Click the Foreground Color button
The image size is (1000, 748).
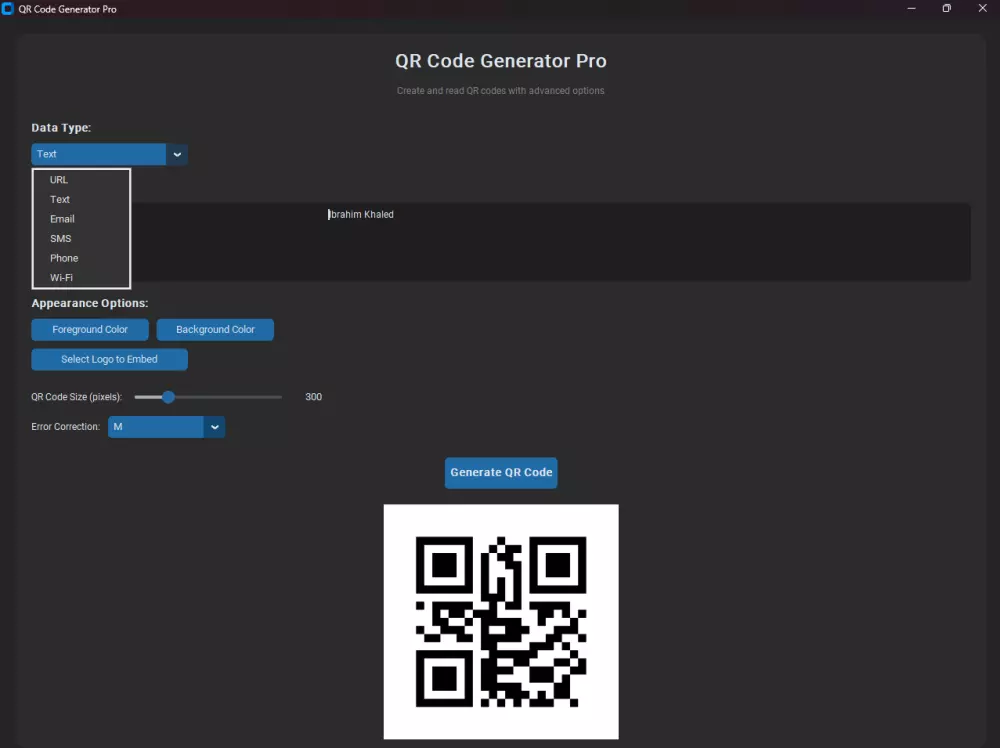click(90, 330)
